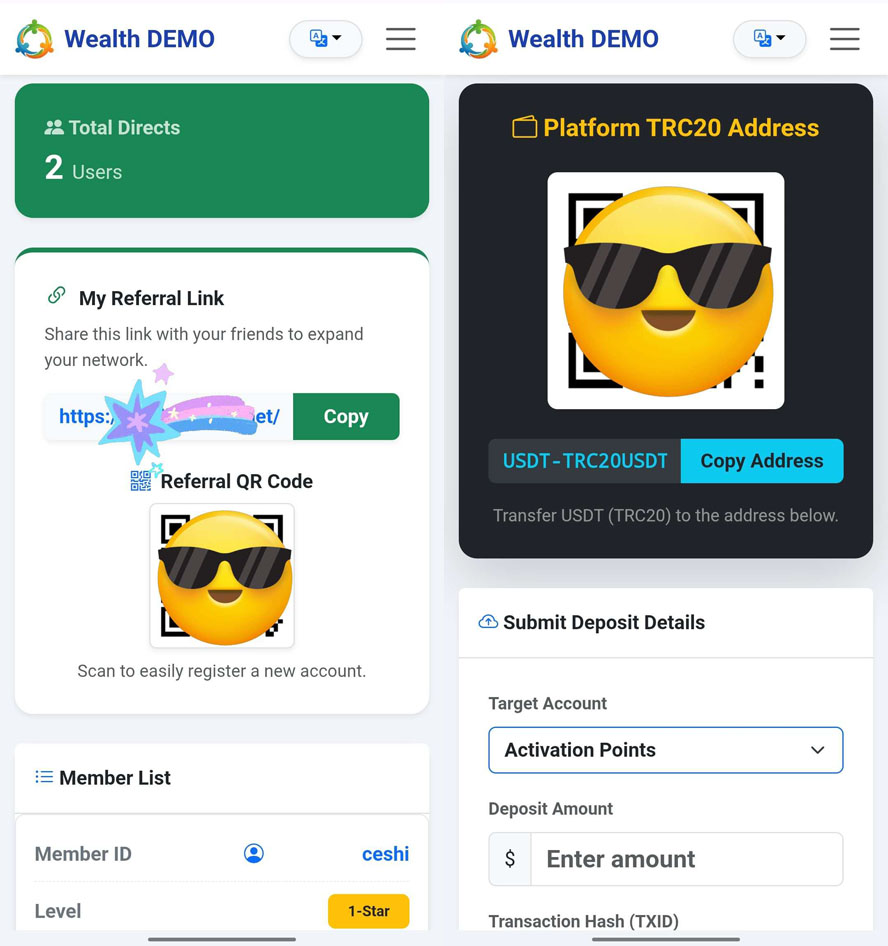Open the Activation Points target account dropdown

[x=665, y=750]
